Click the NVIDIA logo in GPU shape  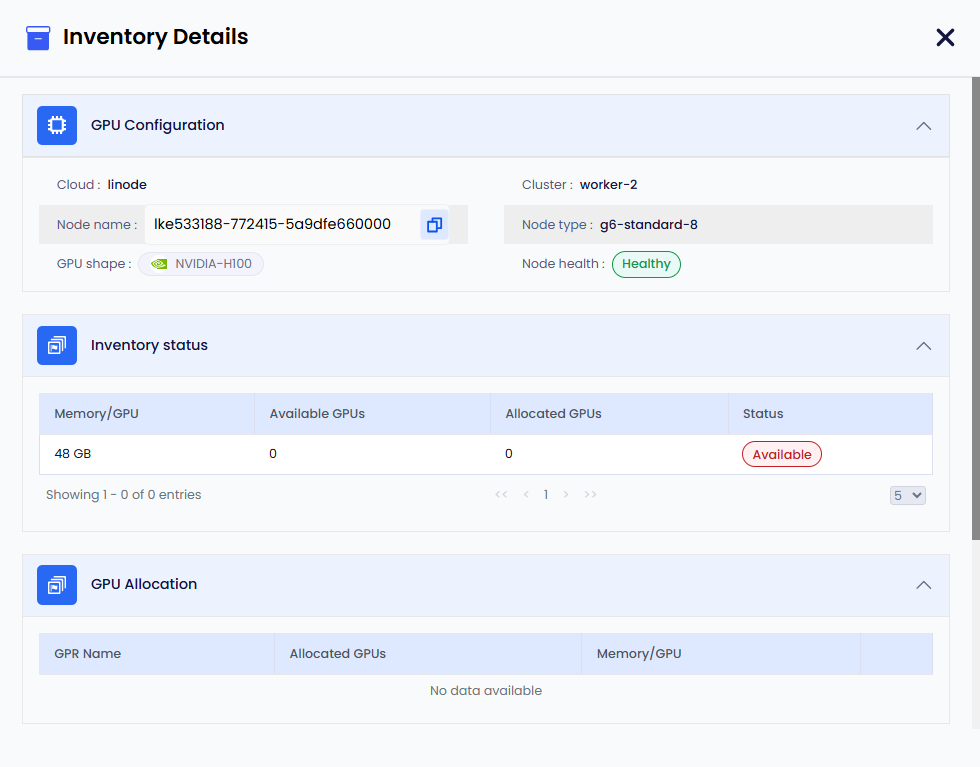click(159, 264)
